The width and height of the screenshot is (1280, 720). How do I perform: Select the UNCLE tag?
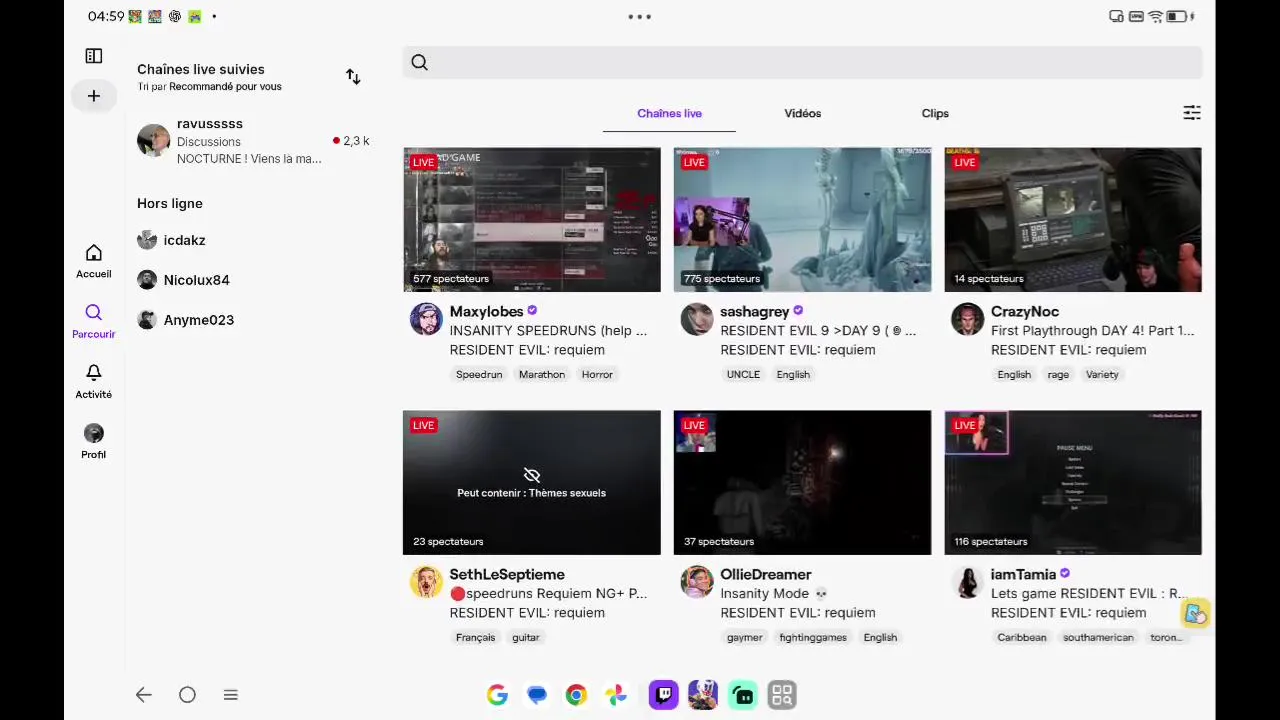(x=743, y=375)
